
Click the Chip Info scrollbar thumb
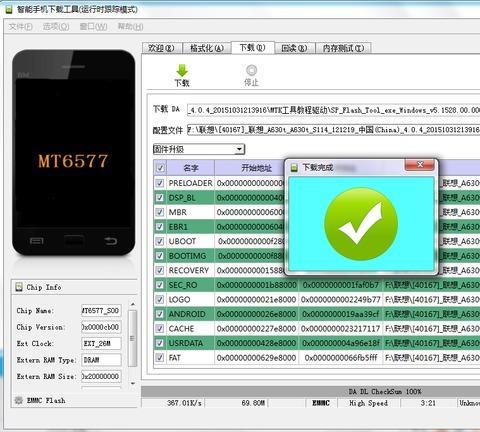(133, 338)
